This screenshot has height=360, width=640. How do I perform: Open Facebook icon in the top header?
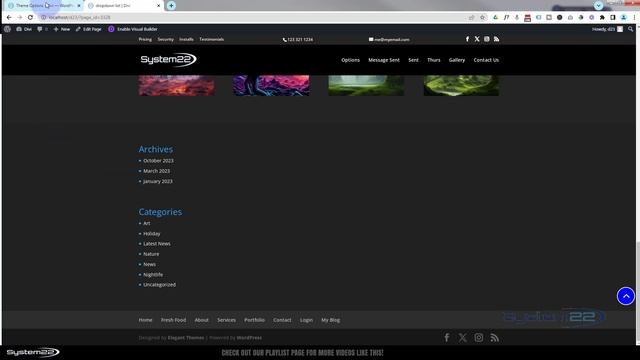pyautogui.click(x=467, y=39)
